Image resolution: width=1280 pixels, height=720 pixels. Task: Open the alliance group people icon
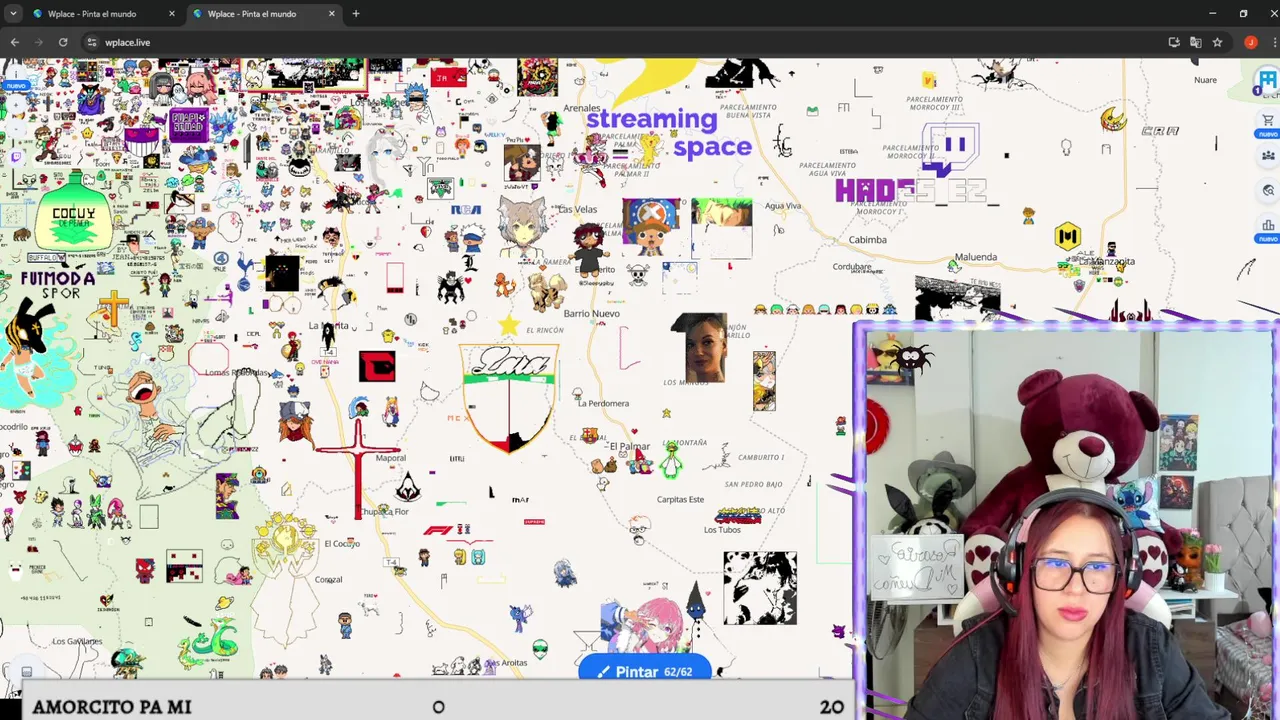1268,155
